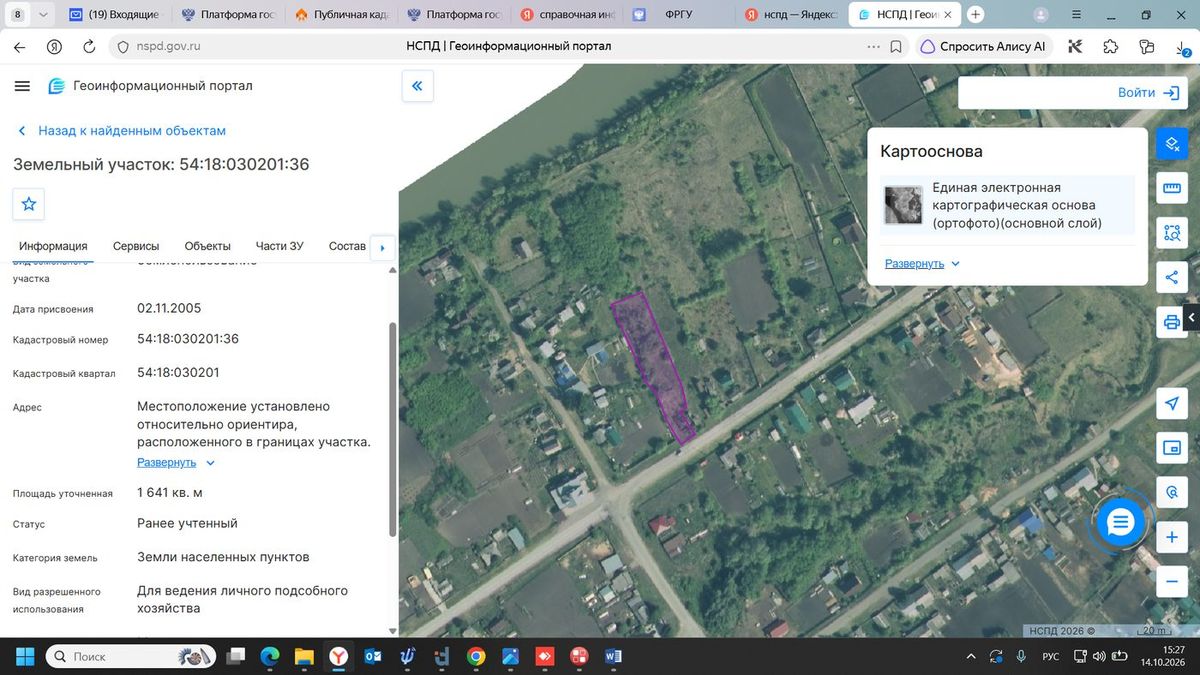Click cadastral quarter value 54:18:030201

tap(178, 373)
